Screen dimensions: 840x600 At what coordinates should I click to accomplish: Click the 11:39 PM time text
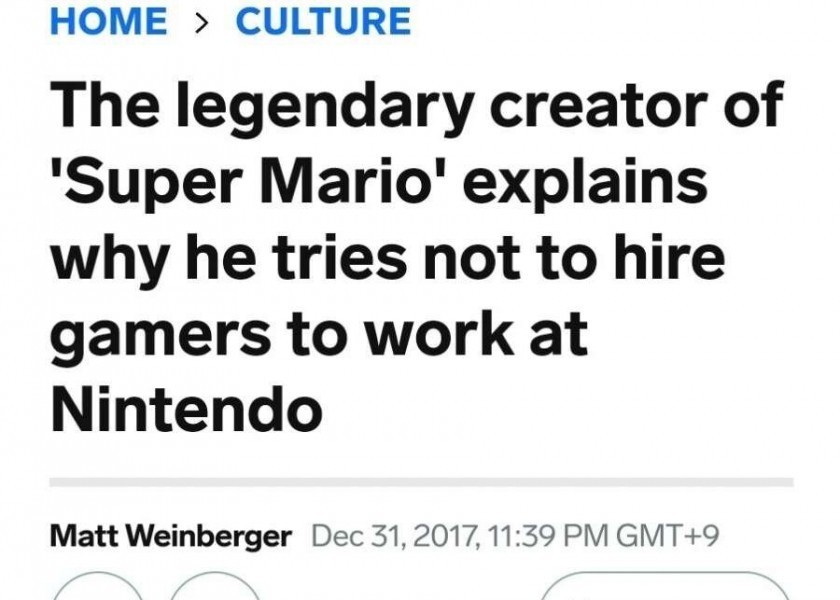point(531,535)
